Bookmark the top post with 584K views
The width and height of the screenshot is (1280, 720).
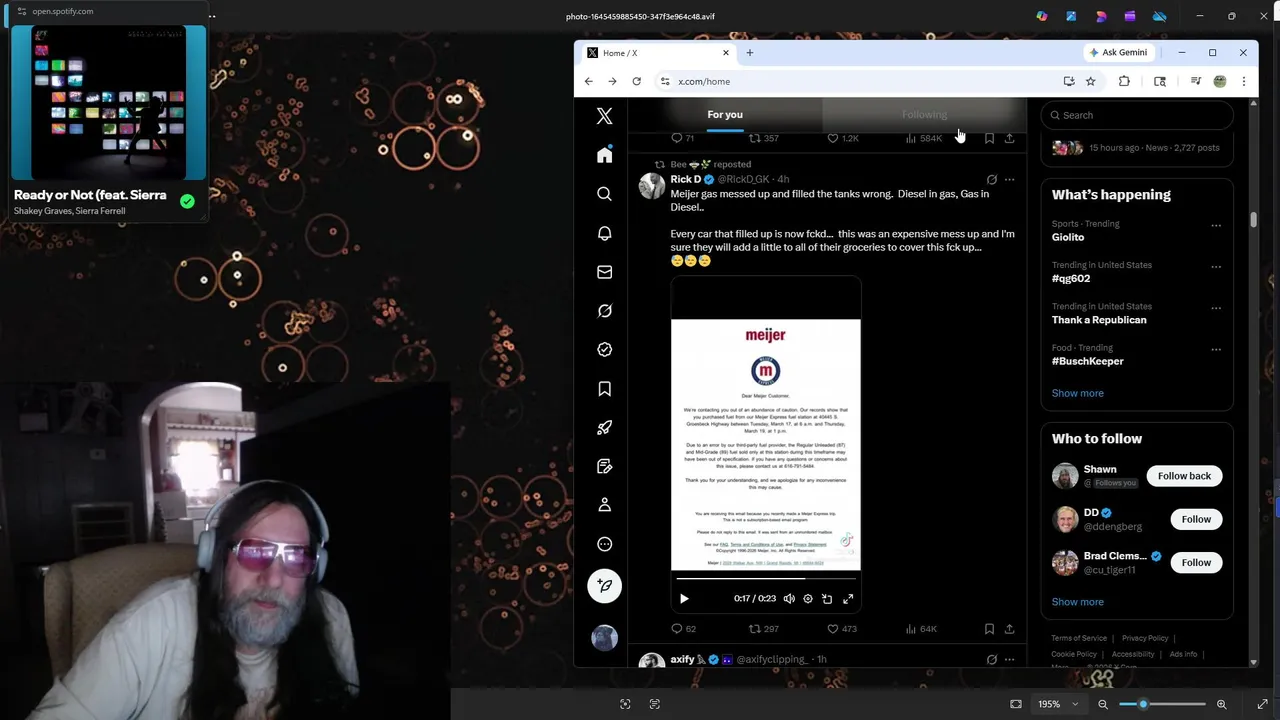coord(989,138)
